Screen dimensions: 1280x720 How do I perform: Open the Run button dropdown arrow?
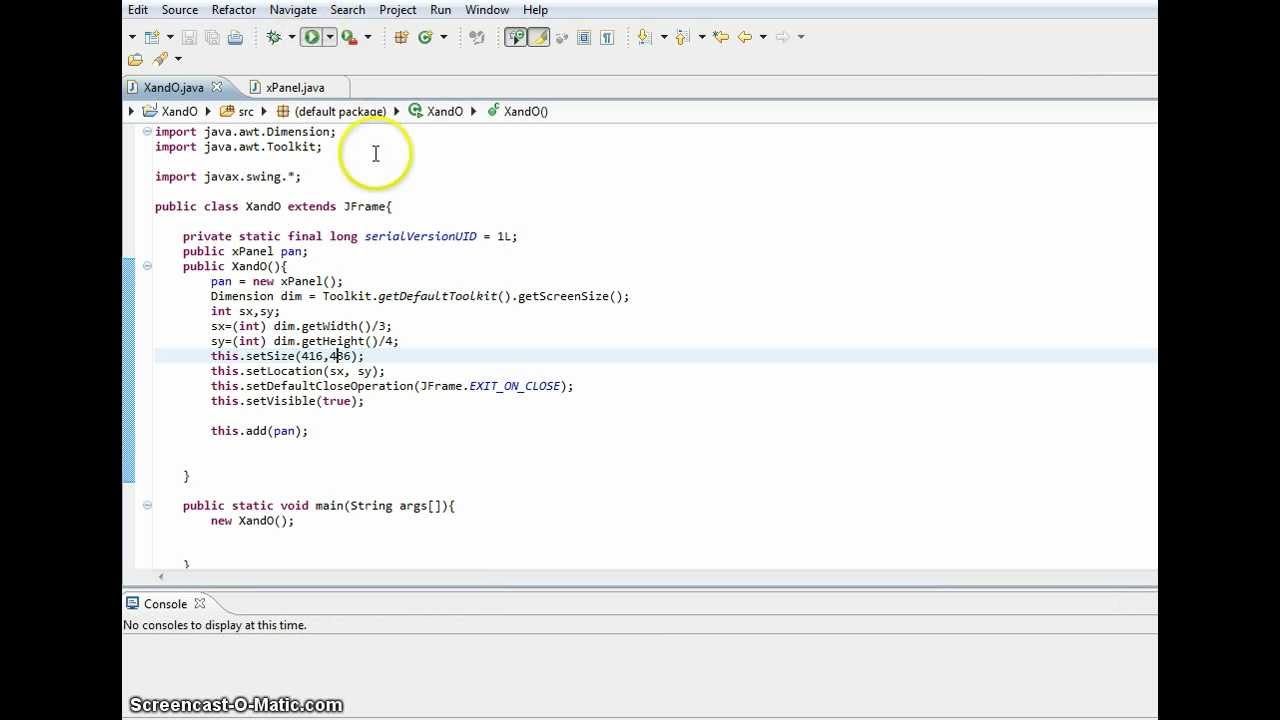point(329,37)
